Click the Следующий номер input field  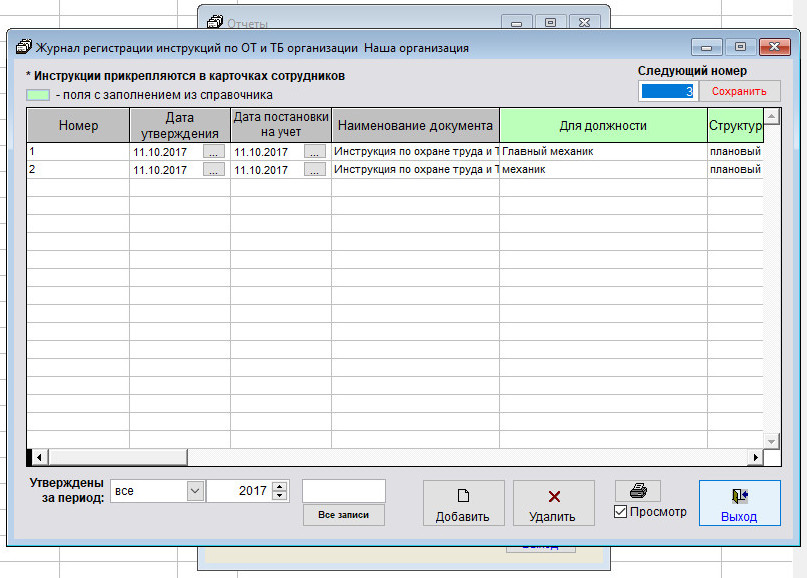(667, 91)
